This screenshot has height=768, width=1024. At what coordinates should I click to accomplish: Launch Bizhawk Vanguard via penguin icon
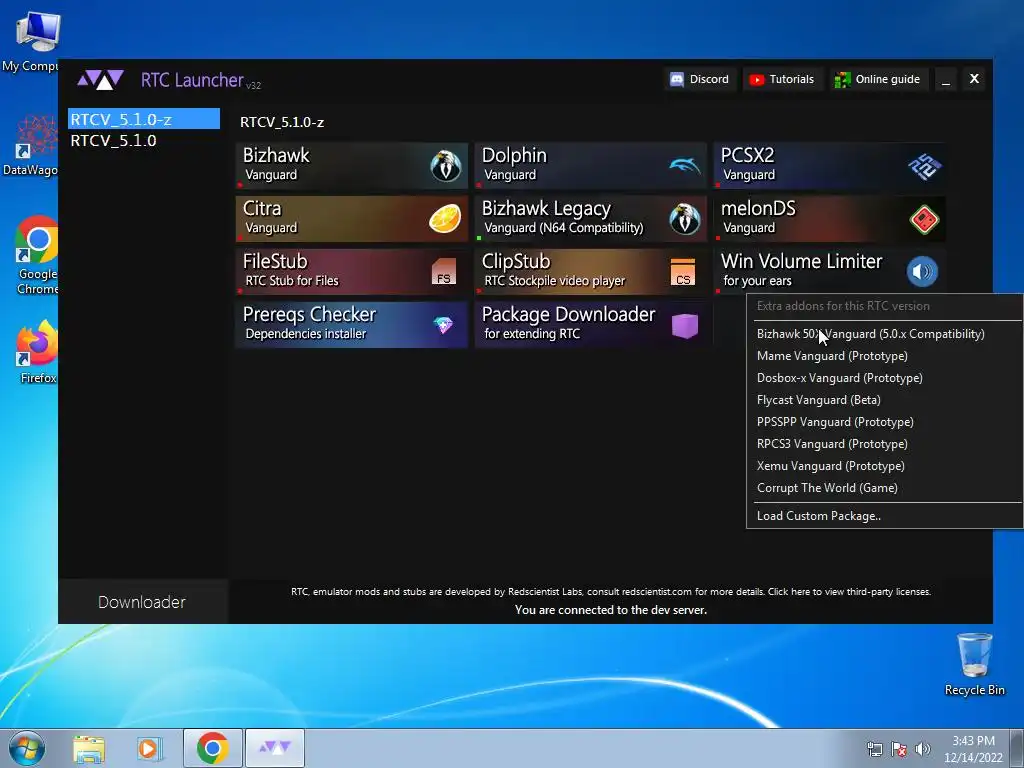[x=445, y=166]
